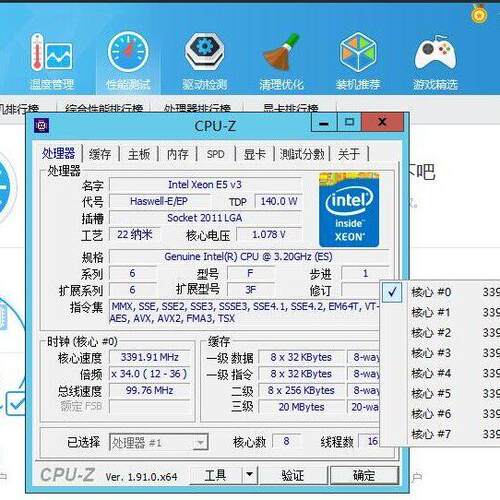Open the 主板 mainboard tab
The height and width of the screenshot is (500, 500).
(x=139, y=154)
